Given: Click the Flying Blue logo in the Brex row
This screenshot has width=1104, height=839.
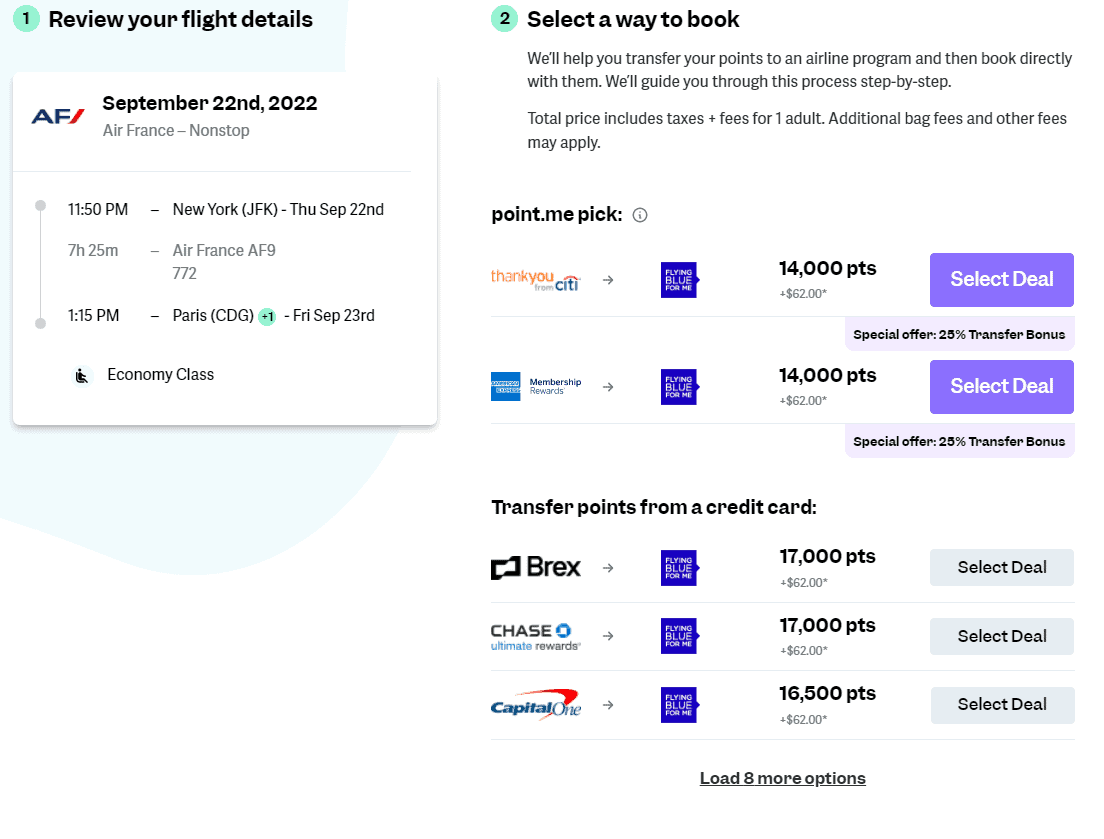Looking at the screenshot, I should (x=679, y=567).
